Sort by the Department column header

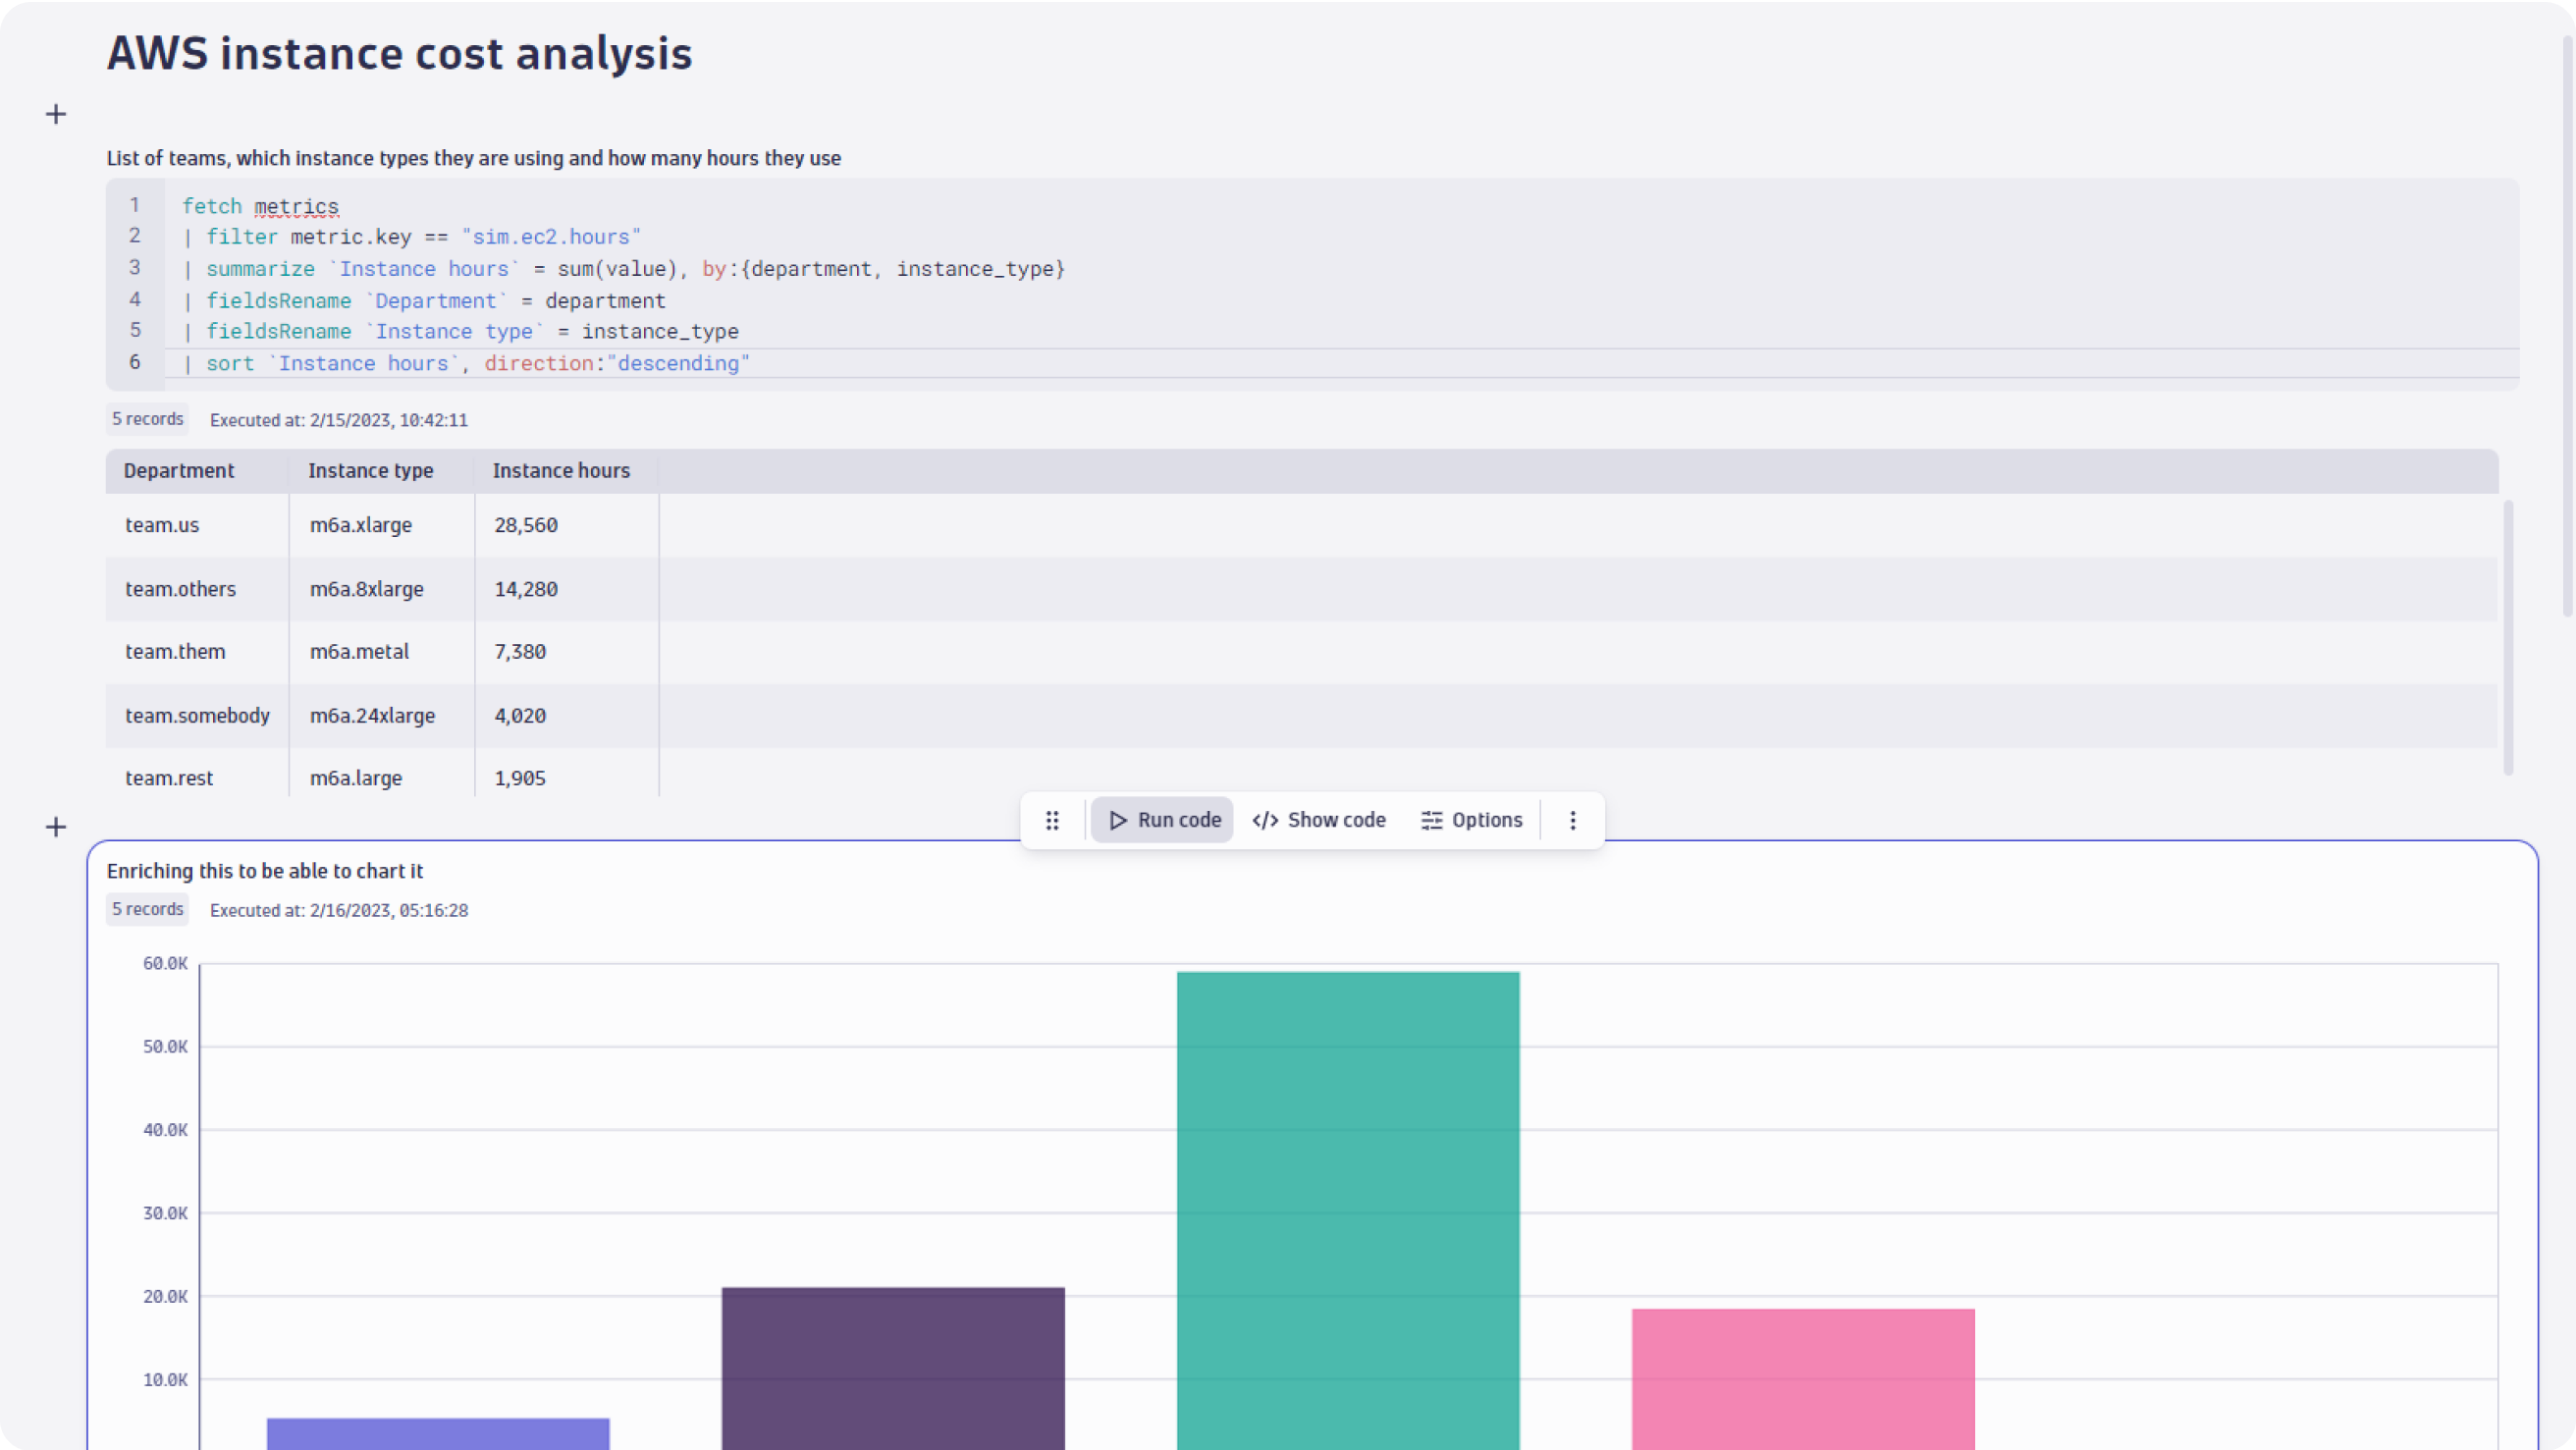pyautogui.click(x=179, y=471)
